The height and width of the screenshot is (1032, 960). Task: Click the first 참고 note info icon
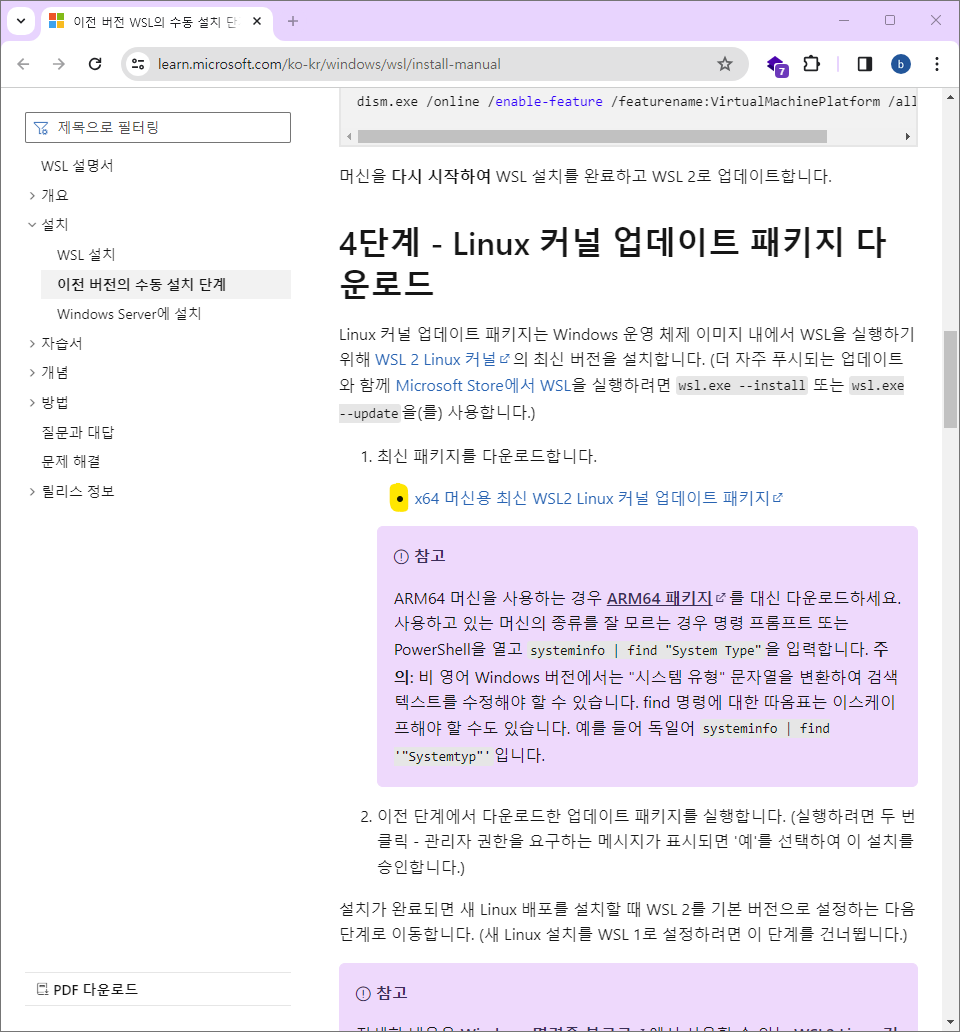point(401,557)
